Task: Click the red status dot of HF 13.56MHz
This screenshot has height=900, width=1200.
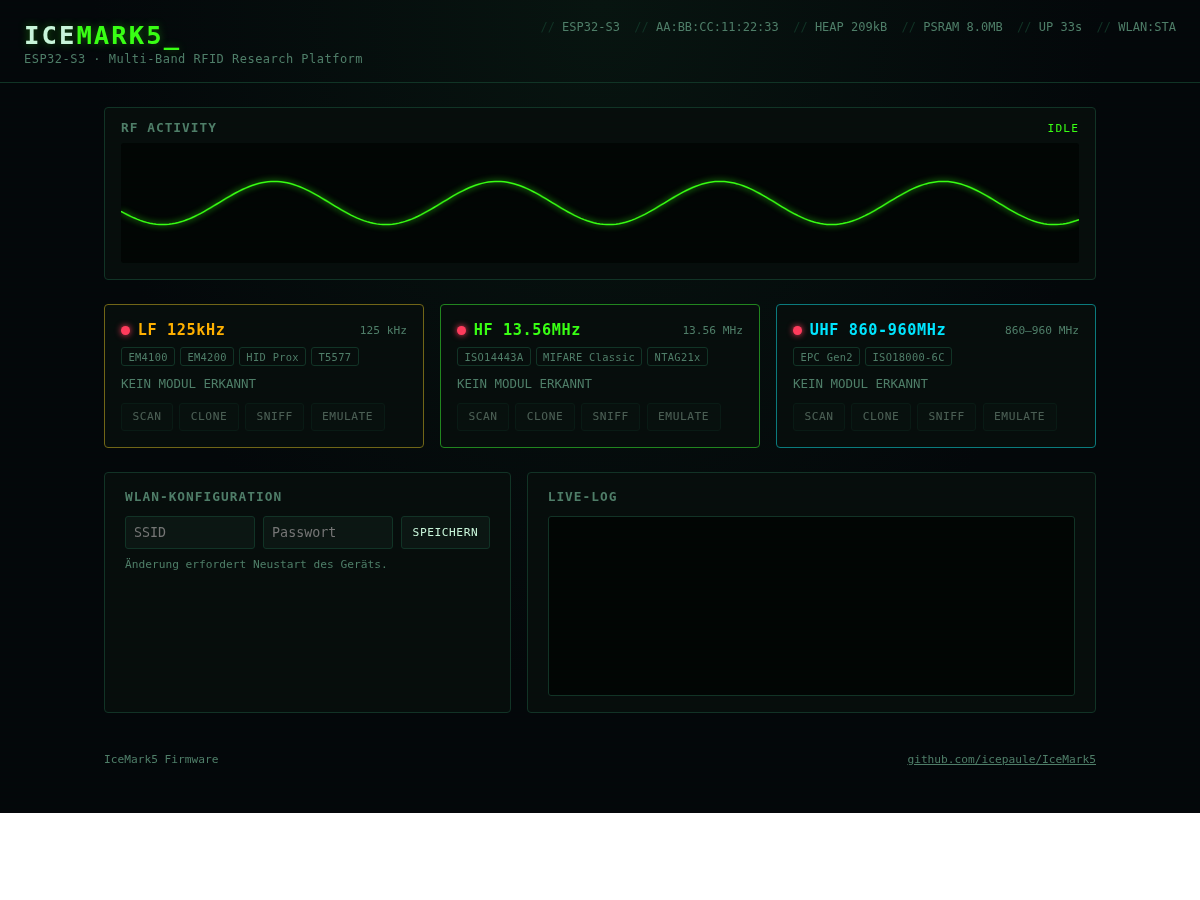Action: click(462, 330)
